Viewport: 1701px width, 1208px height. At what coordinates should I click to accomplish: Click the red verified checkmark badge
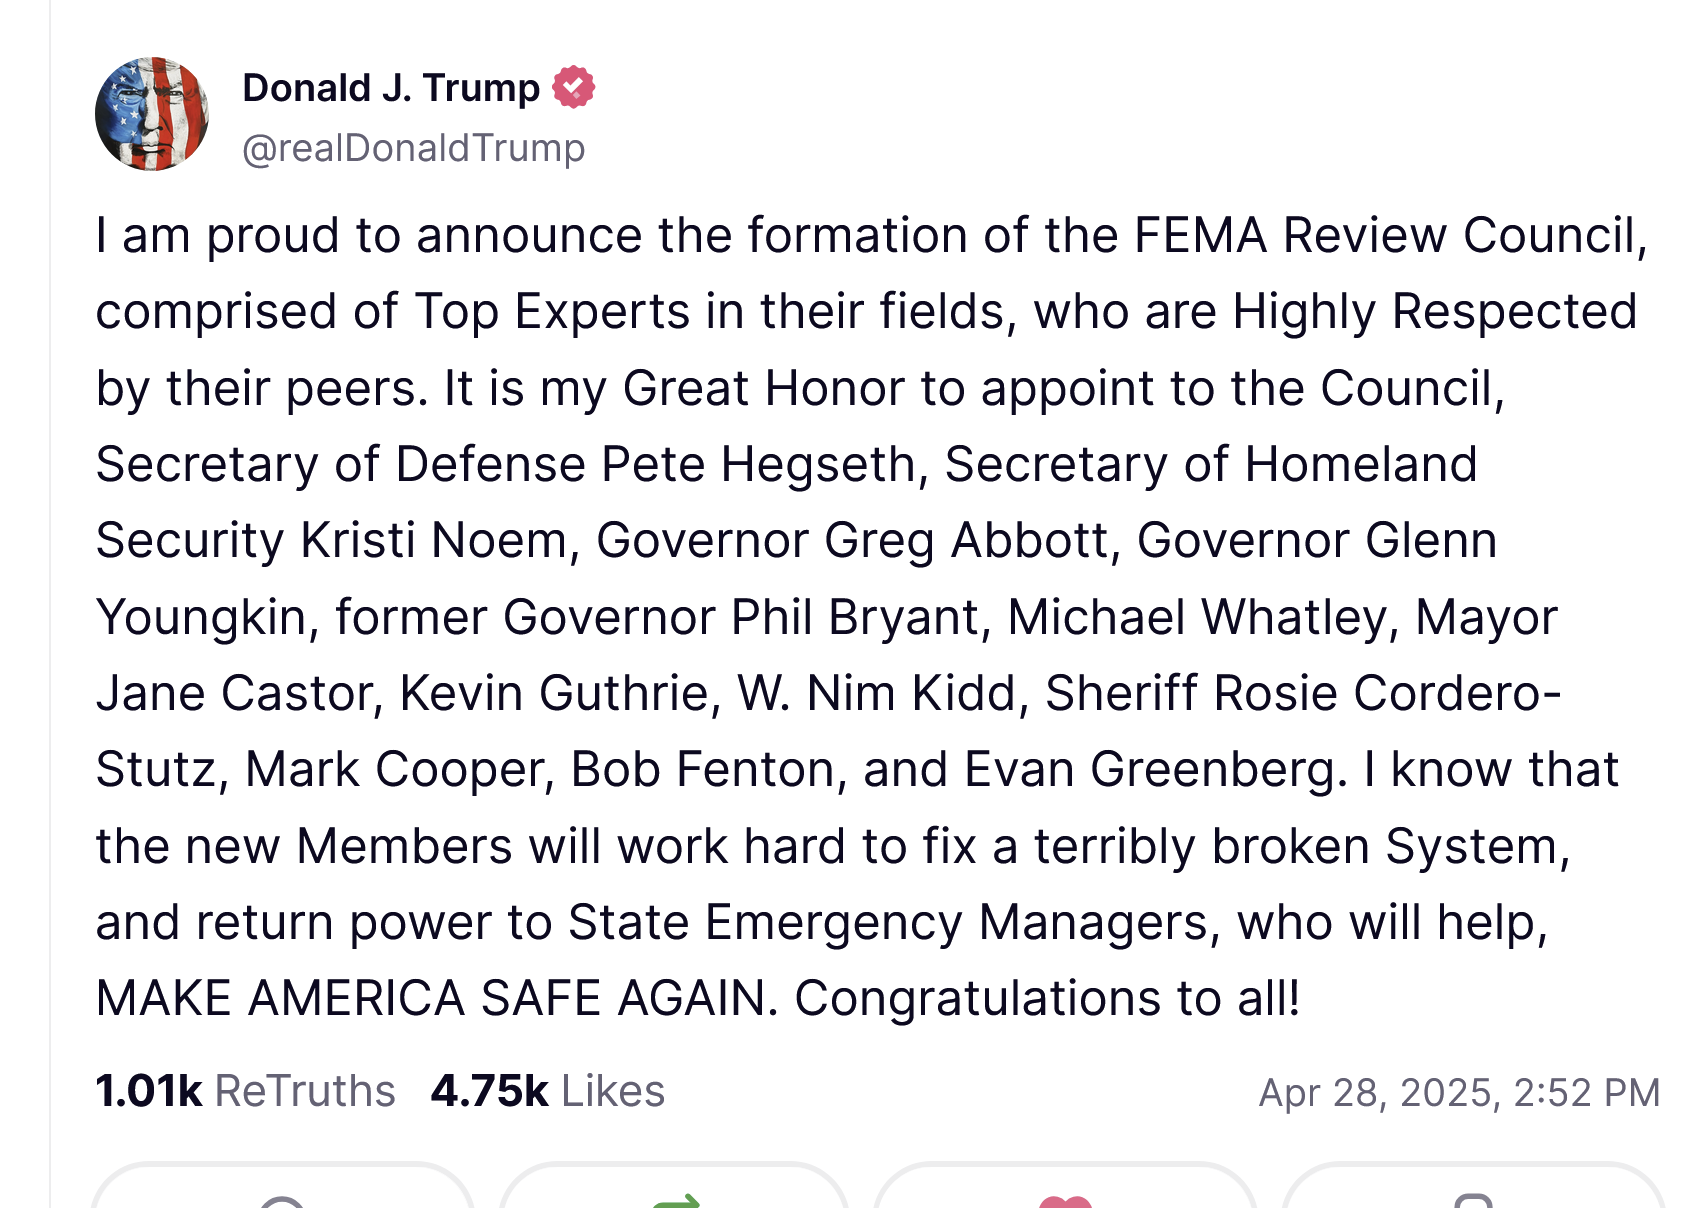coord(573,87)
